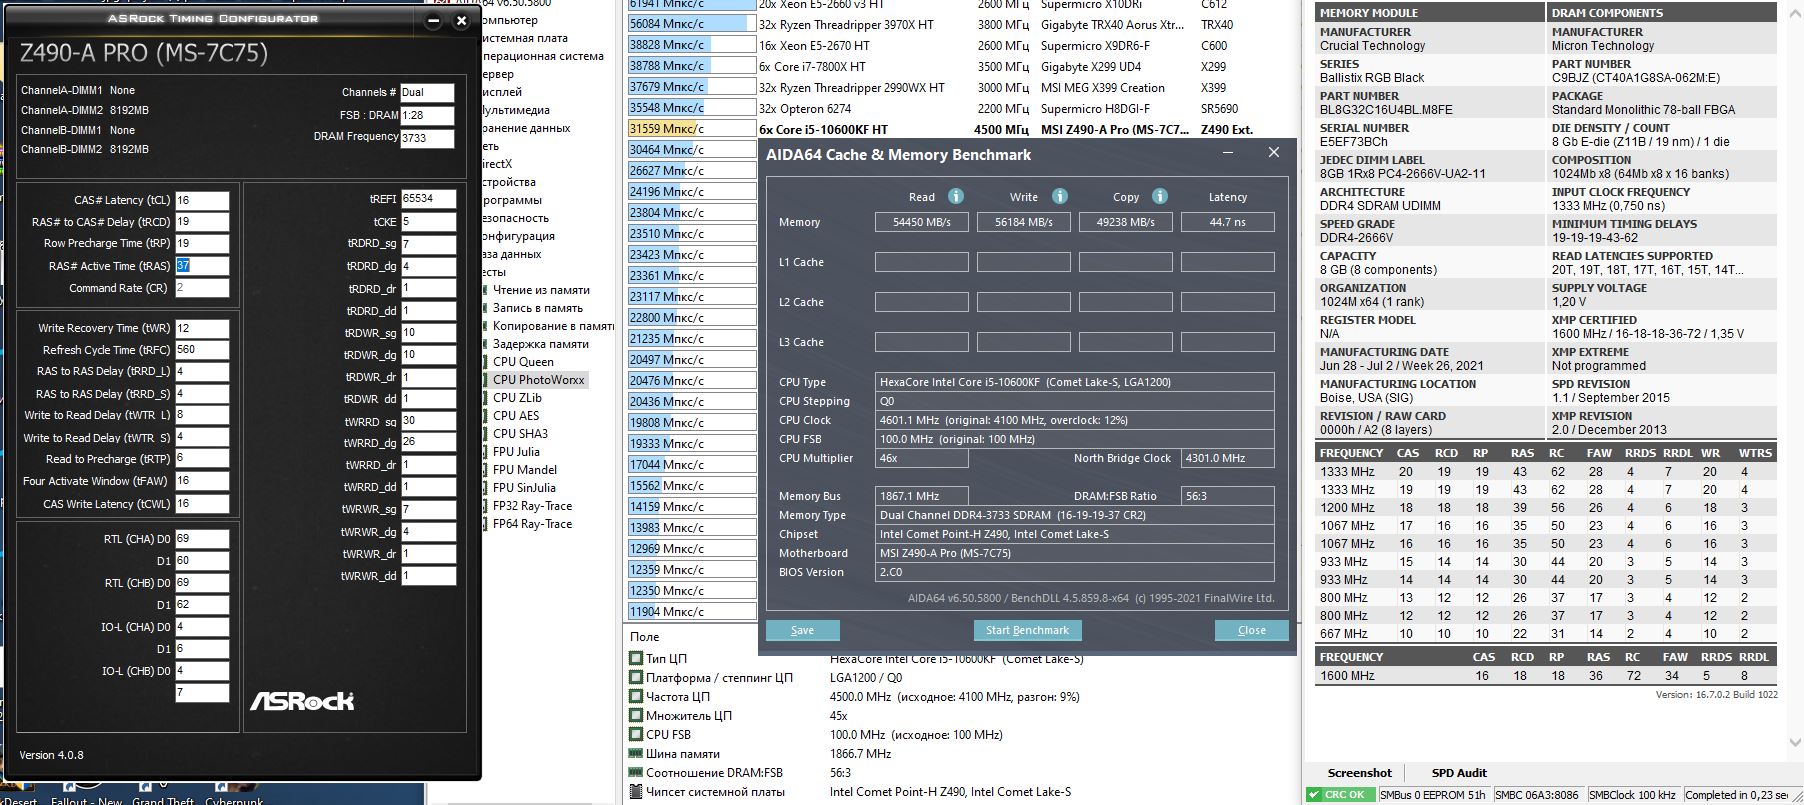Click the Memory Copy result 49238 MB/s
1804x805 pixels.
pos(1126,222)
